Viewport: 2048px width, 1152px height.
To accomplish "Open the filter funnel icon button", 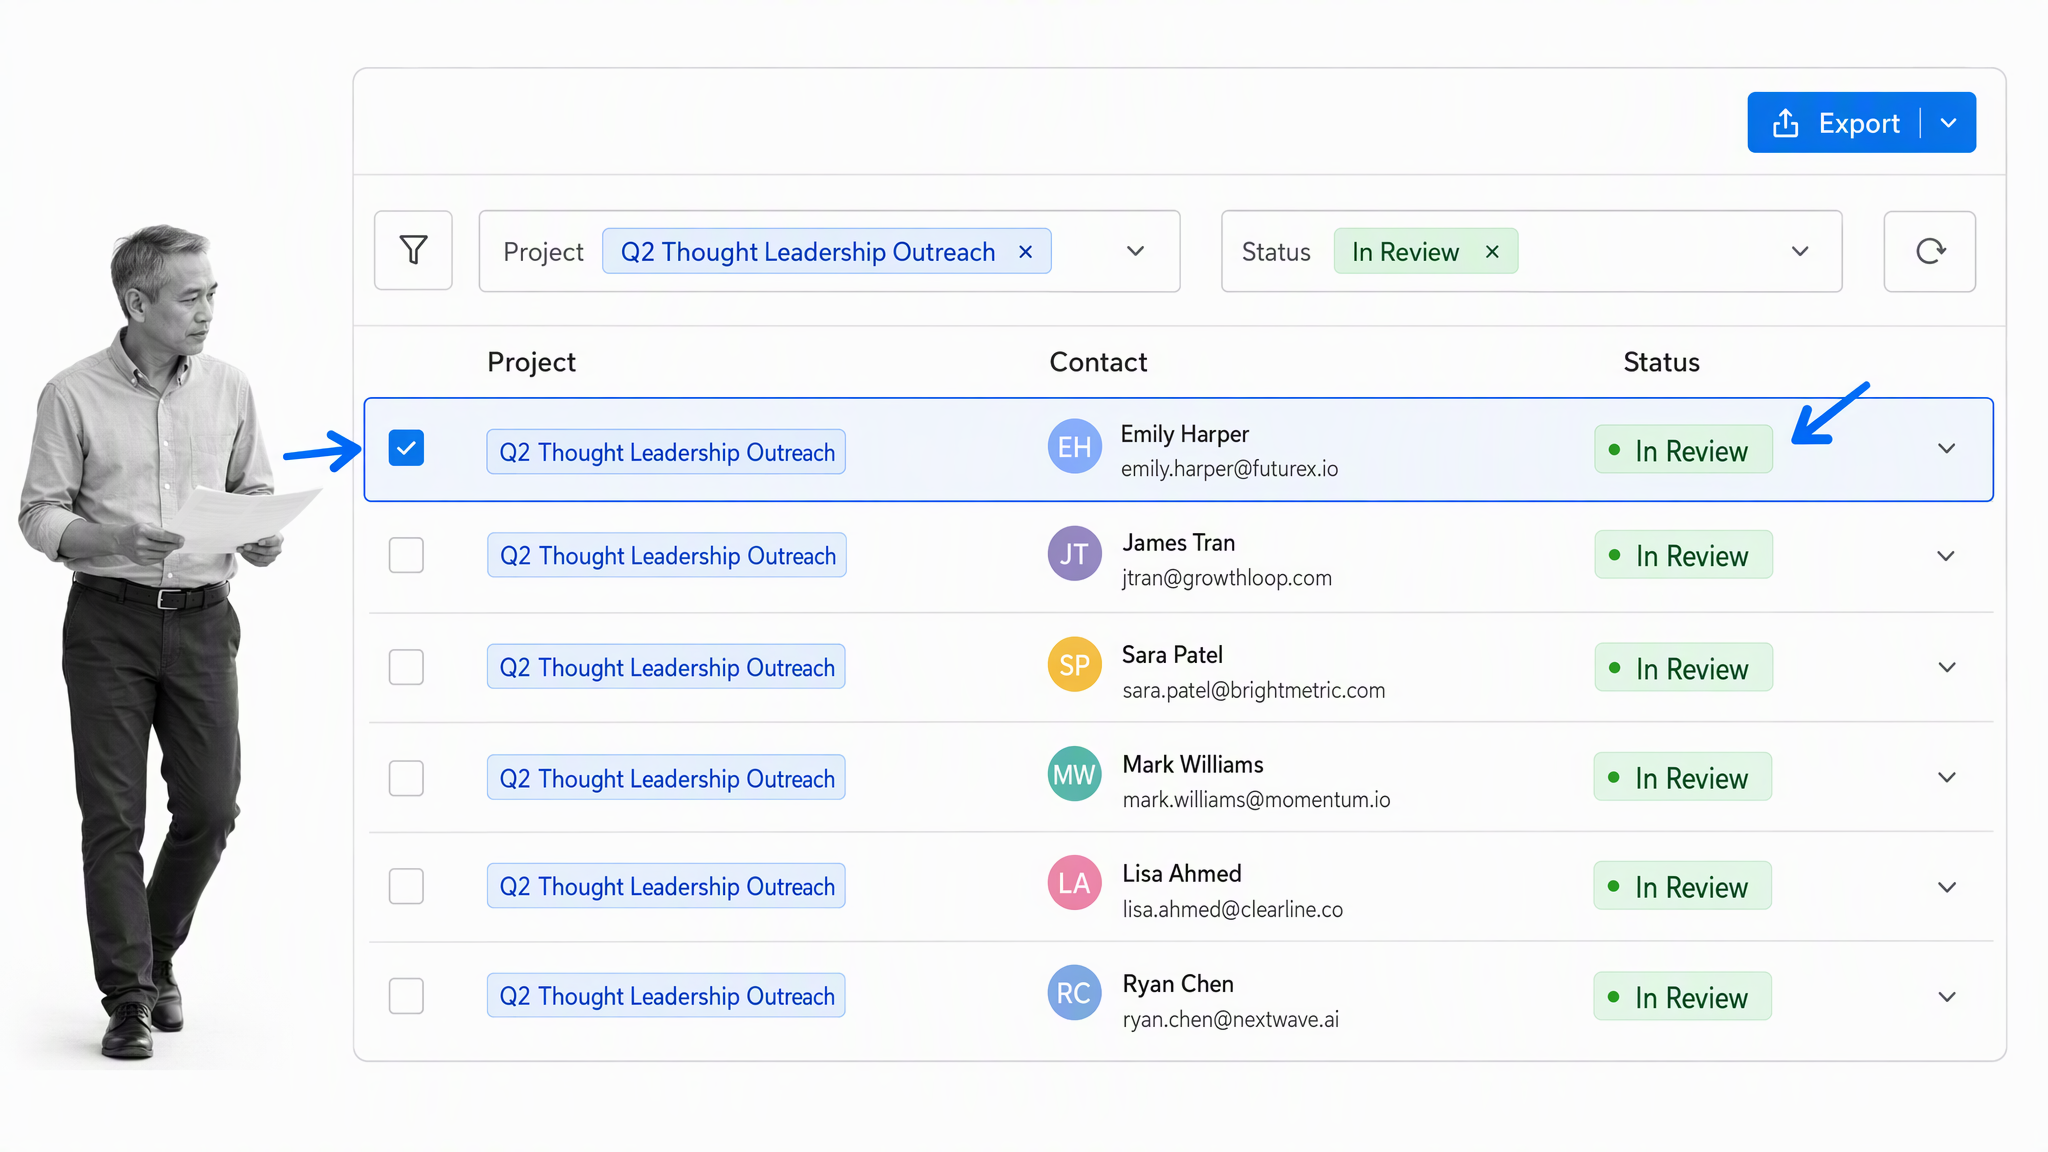I will (413, 250).
